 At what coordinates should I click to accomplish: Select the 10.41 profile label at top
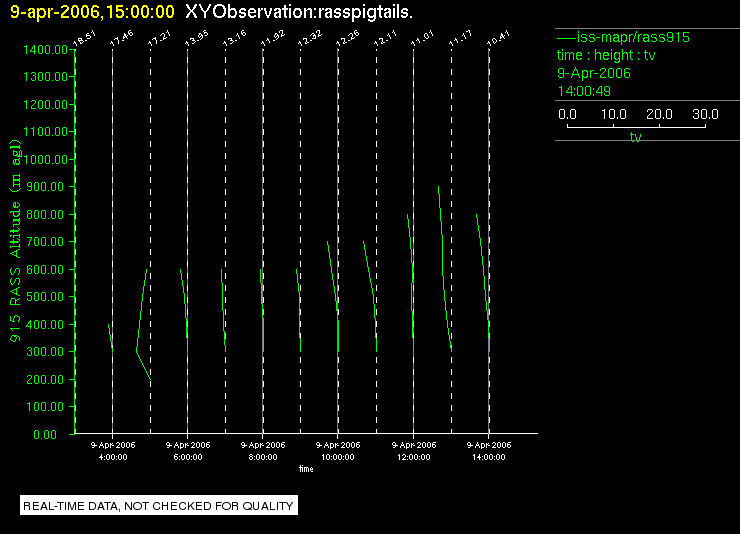pyautogui.click(x=498, y=39)
